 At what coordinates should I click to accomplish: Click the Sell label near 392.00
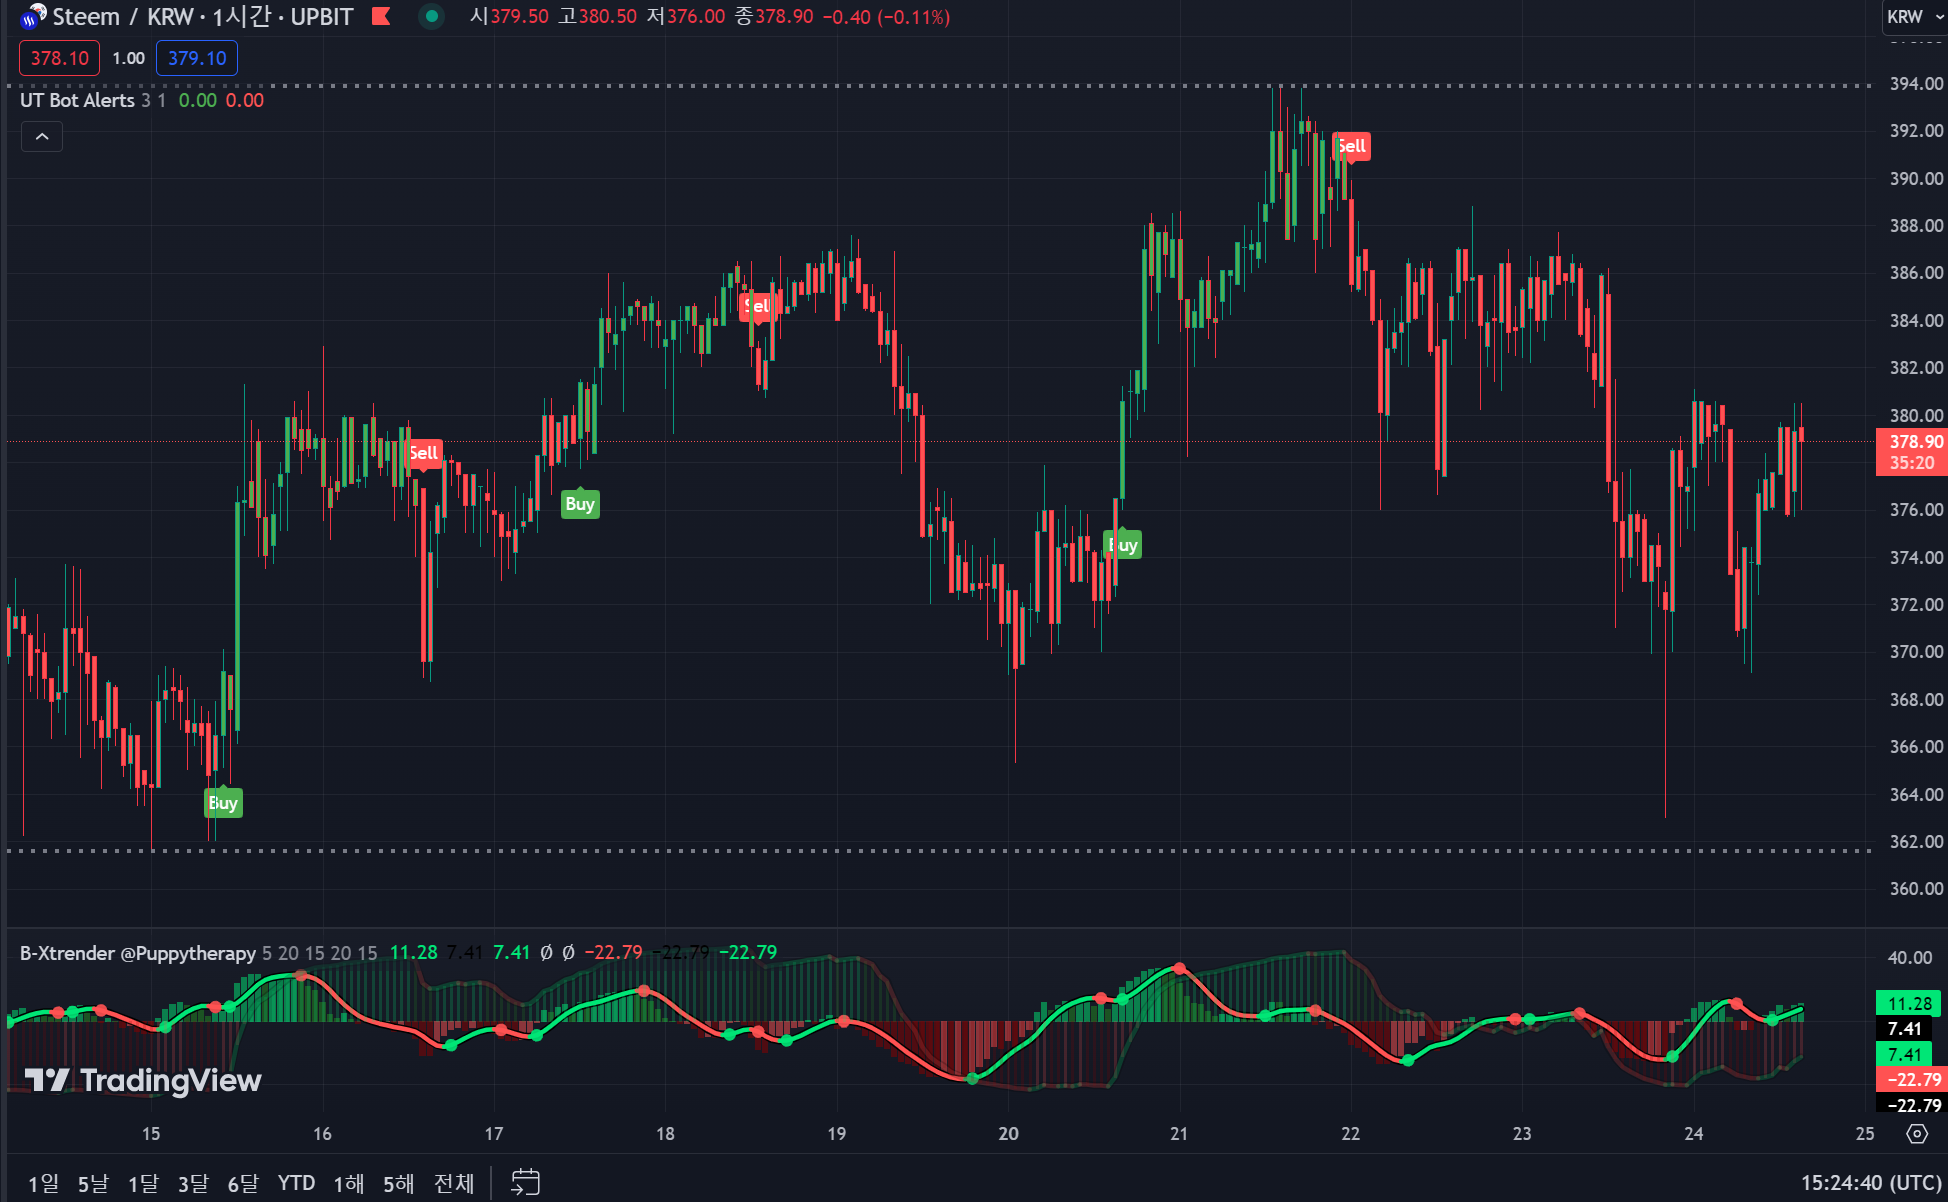pyautogui.click(x=1352, y=146)
